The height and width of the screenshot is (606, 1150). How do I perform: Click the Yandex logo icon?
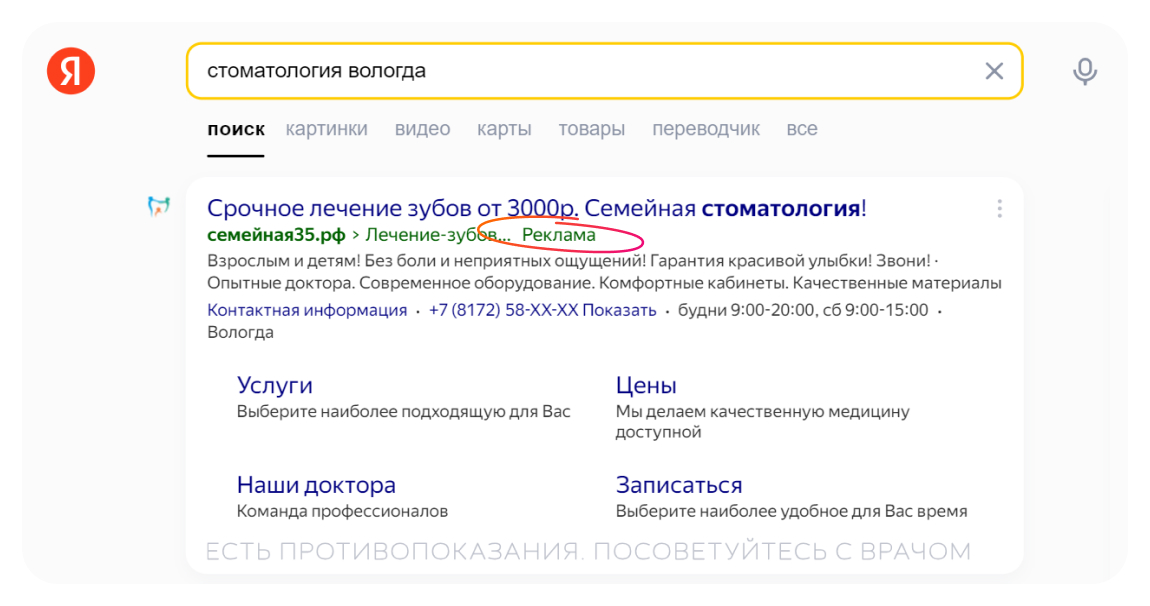73,71
